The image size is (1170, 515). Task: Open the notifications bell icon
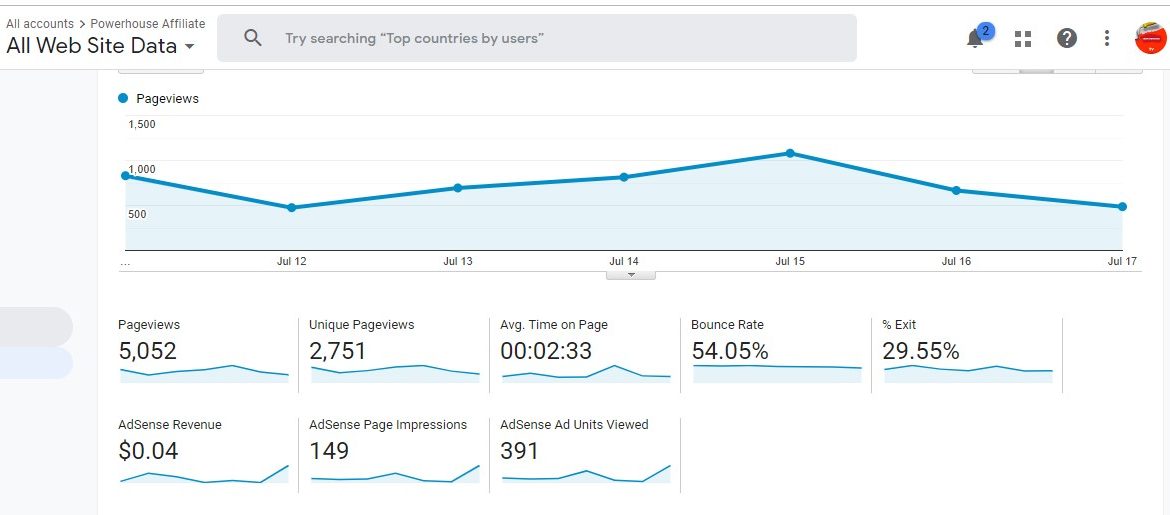pyautogui.click(x=975, y=39)
